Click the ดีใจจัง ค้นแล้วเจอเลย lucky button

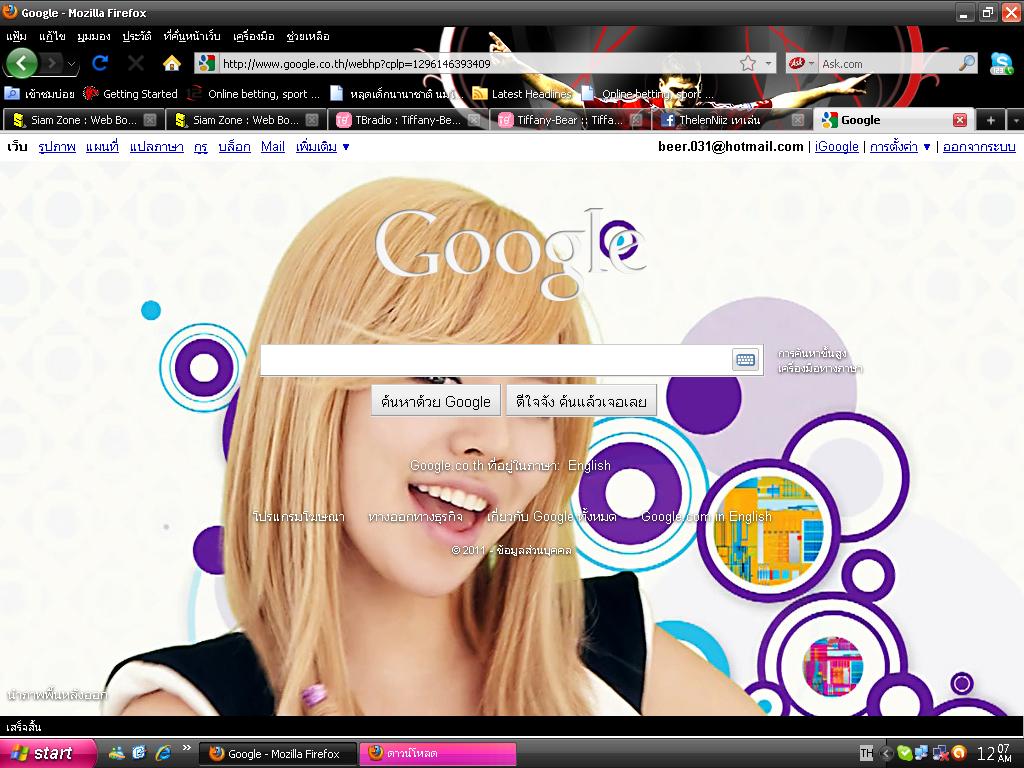click(x=581, y=401)
